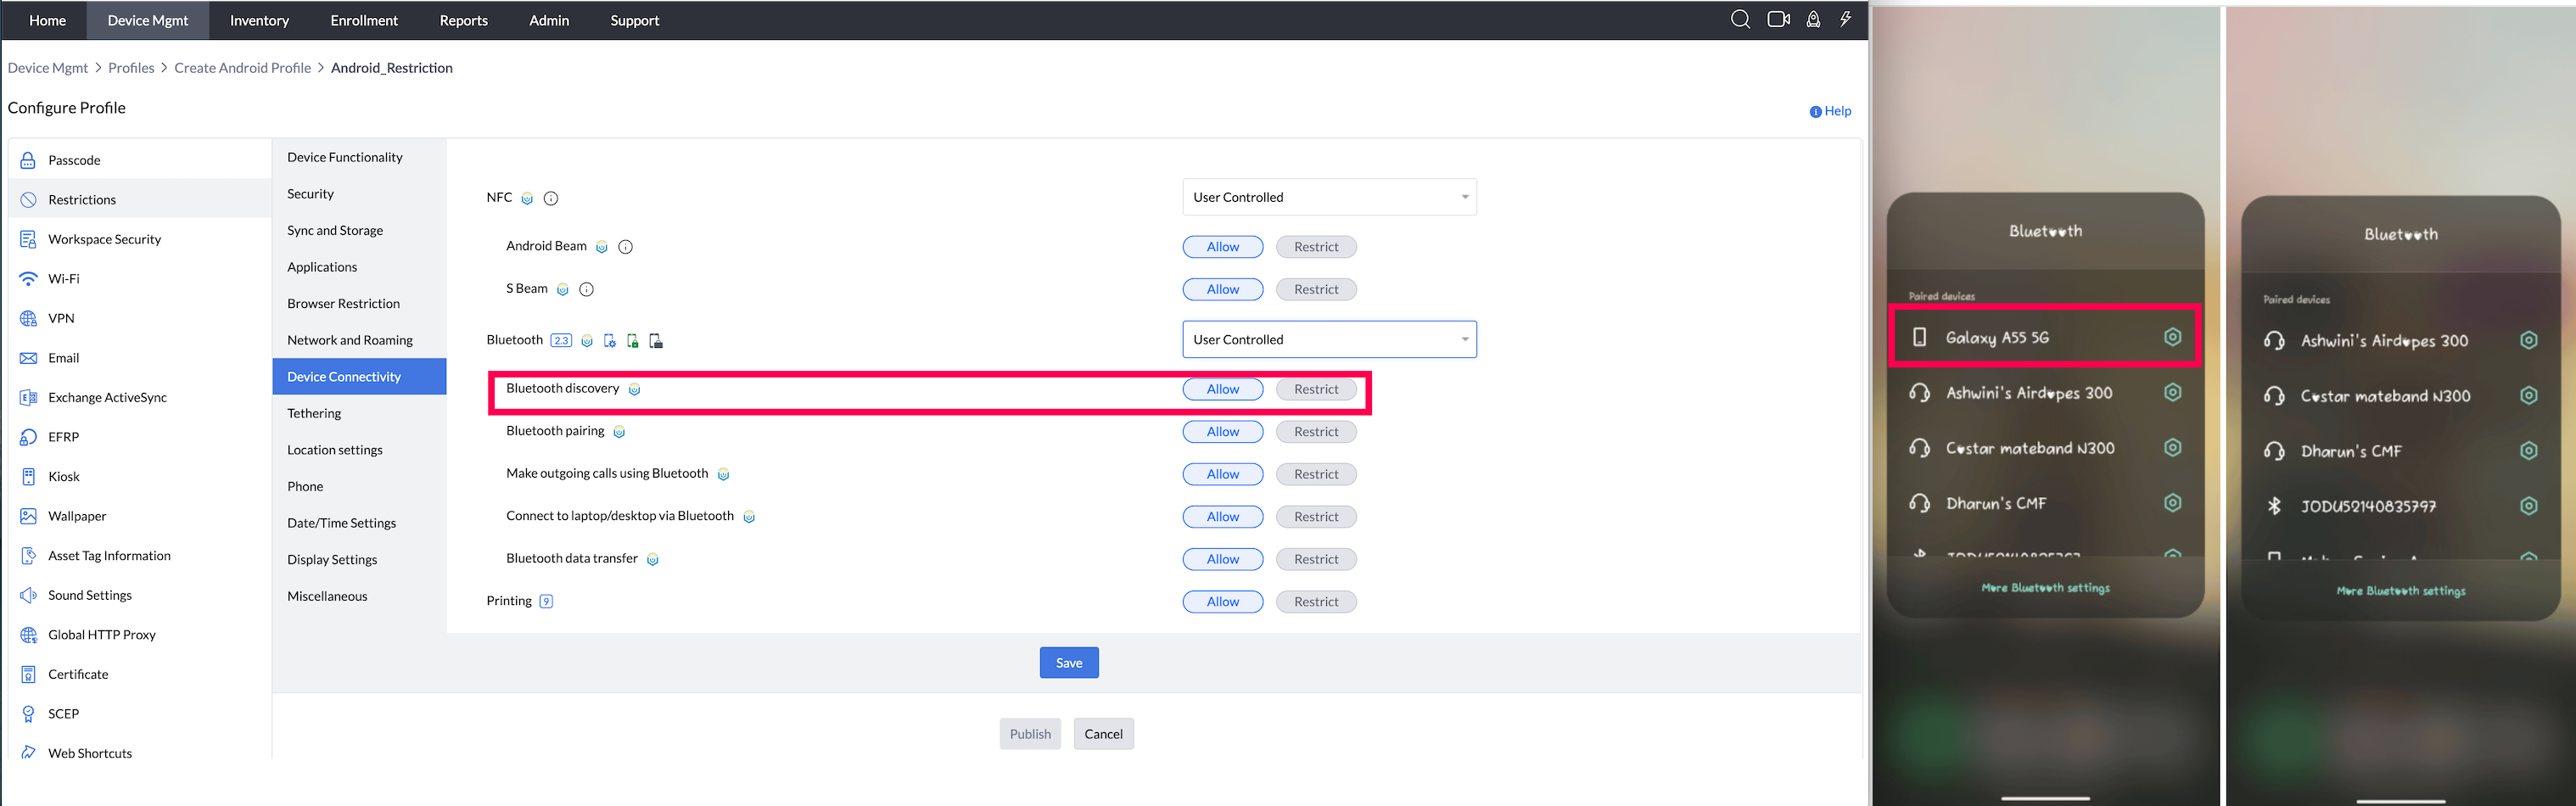Expand the Bluetooth User Controlled dropdown
Viewport: 2576px width, 806px height.
pyautogui.click(x=1329, y=340)
